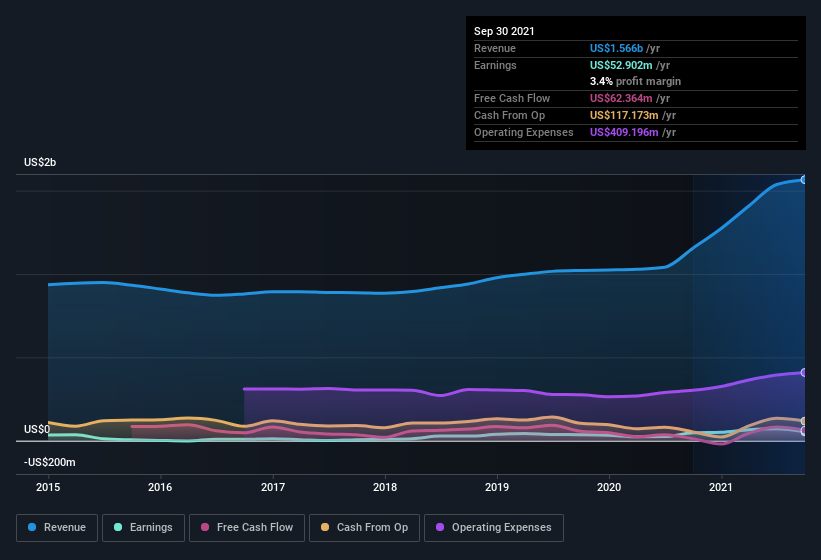Click the 2019 x-axis label
Image resolution: width=821 pixels, height=560 pixels.
pyautogui.click(x=497, y=487)
